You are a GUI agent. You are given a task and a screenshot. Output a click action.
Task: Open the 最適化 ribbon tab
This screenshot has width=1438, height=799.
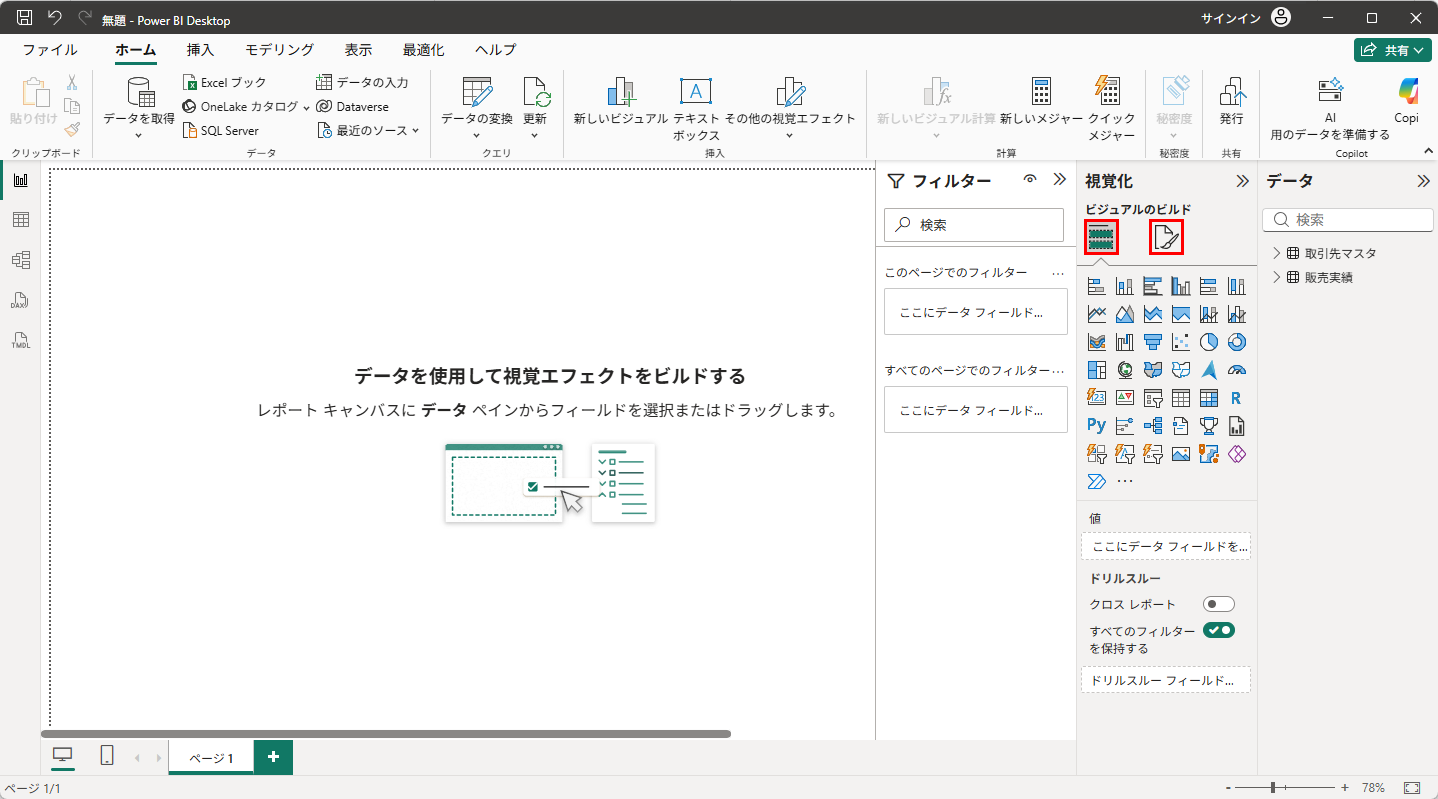(x=424, y=50)
